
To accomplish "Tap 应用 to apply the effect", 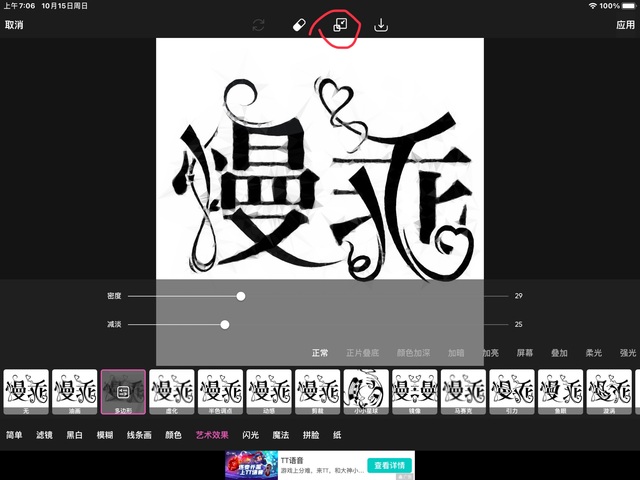I will [625, 25].
